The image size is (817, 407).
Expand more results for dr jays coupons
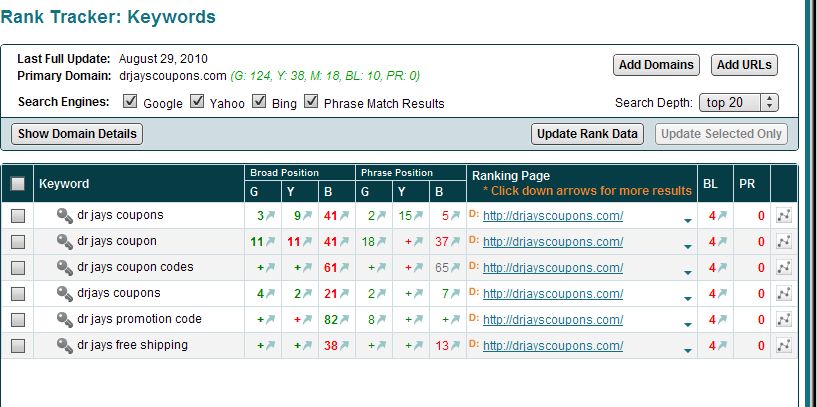[x=688, y=221]
